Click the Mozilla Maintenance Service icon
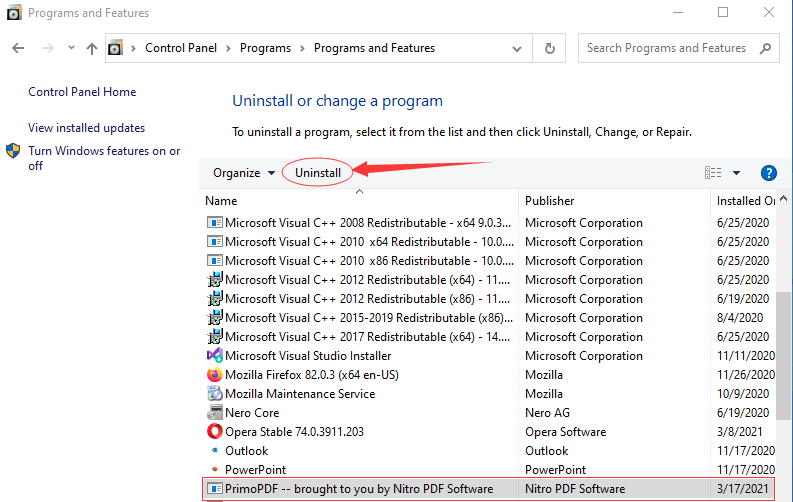Screen dimensions: 793x502 point(215,393)
